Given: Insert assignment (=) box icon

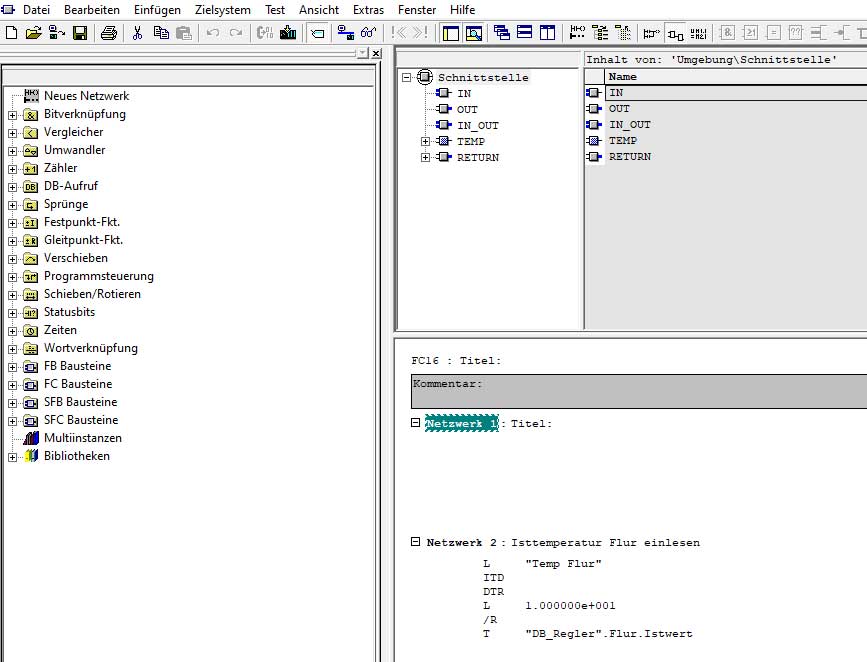Looking at the screenshot, I should click(774, 33).
